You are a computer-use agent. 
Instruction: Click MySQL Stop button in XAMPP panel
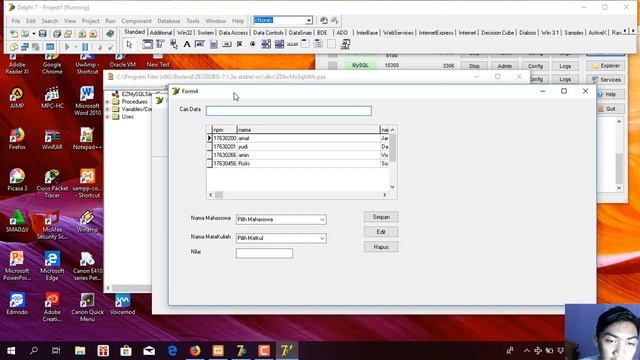[474, 66]
